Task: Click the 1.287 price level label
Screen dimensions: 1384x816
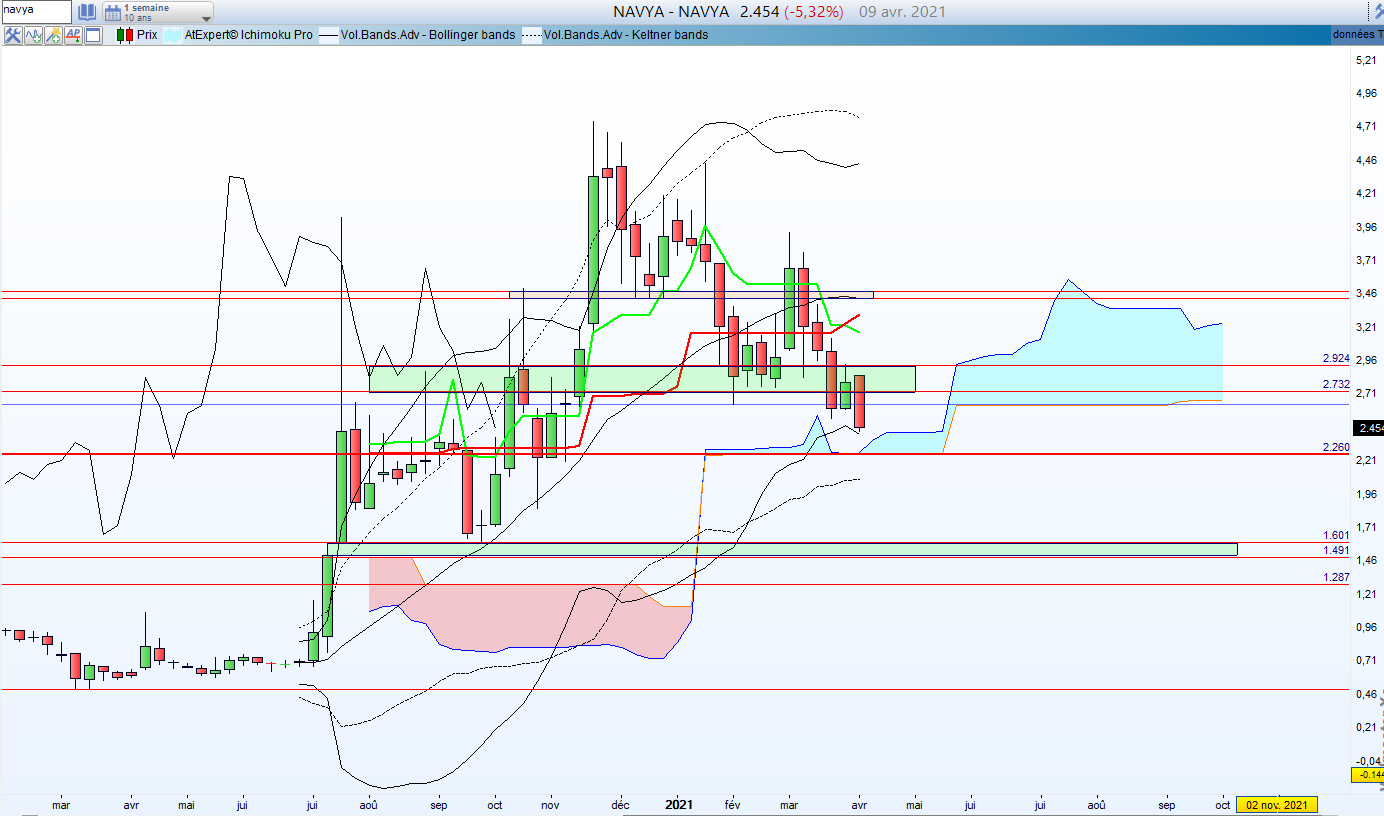Action: 1336,577
